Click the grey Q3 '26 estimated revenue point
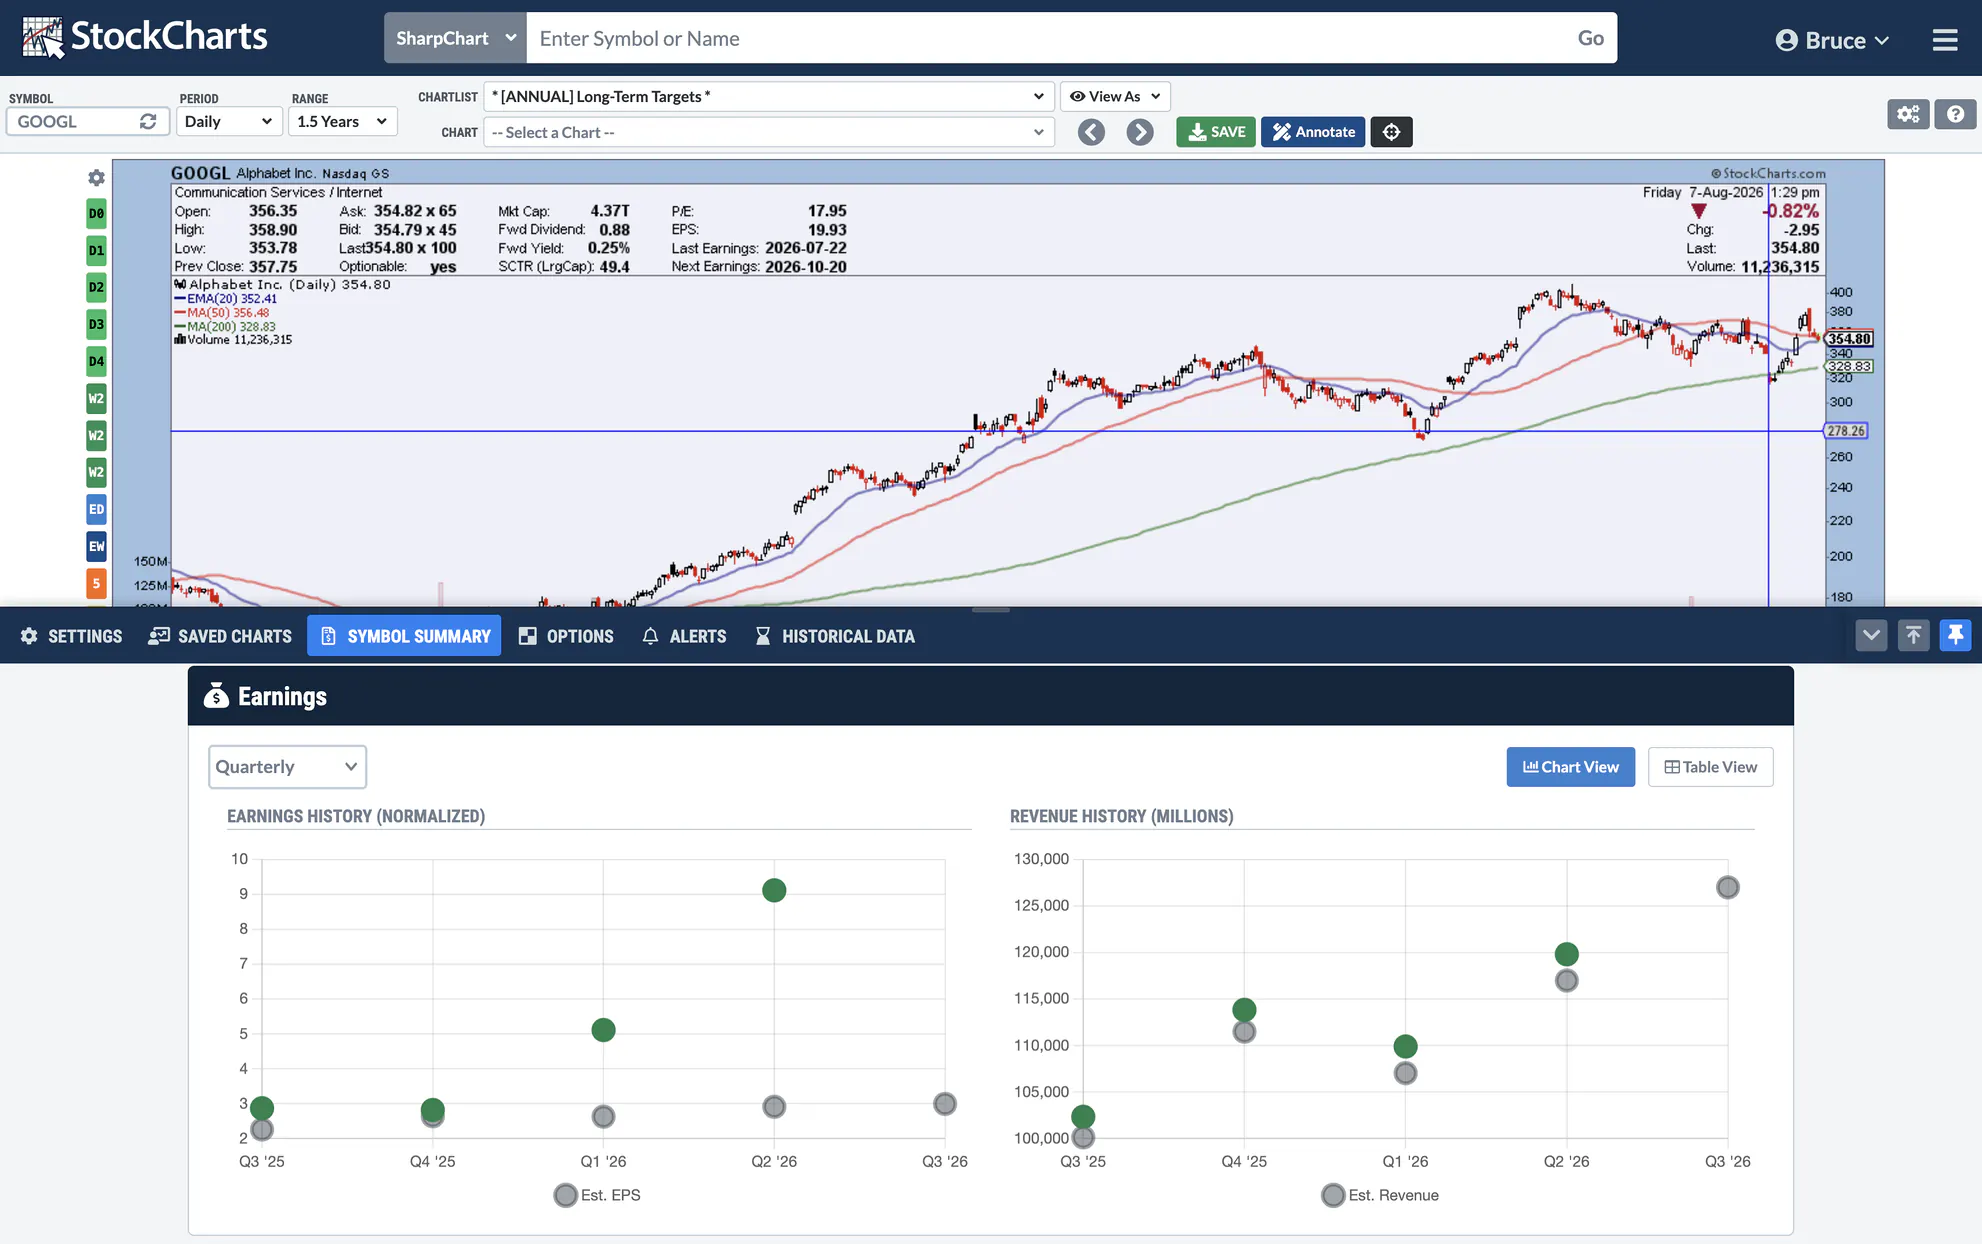 1727,887
